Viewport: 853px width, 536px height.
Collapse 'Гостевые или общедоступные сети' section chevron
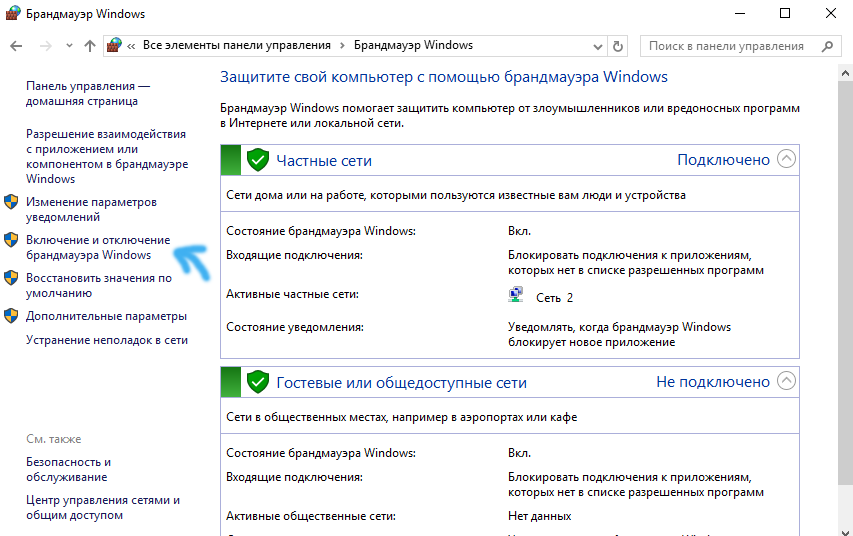click(786, 381)
